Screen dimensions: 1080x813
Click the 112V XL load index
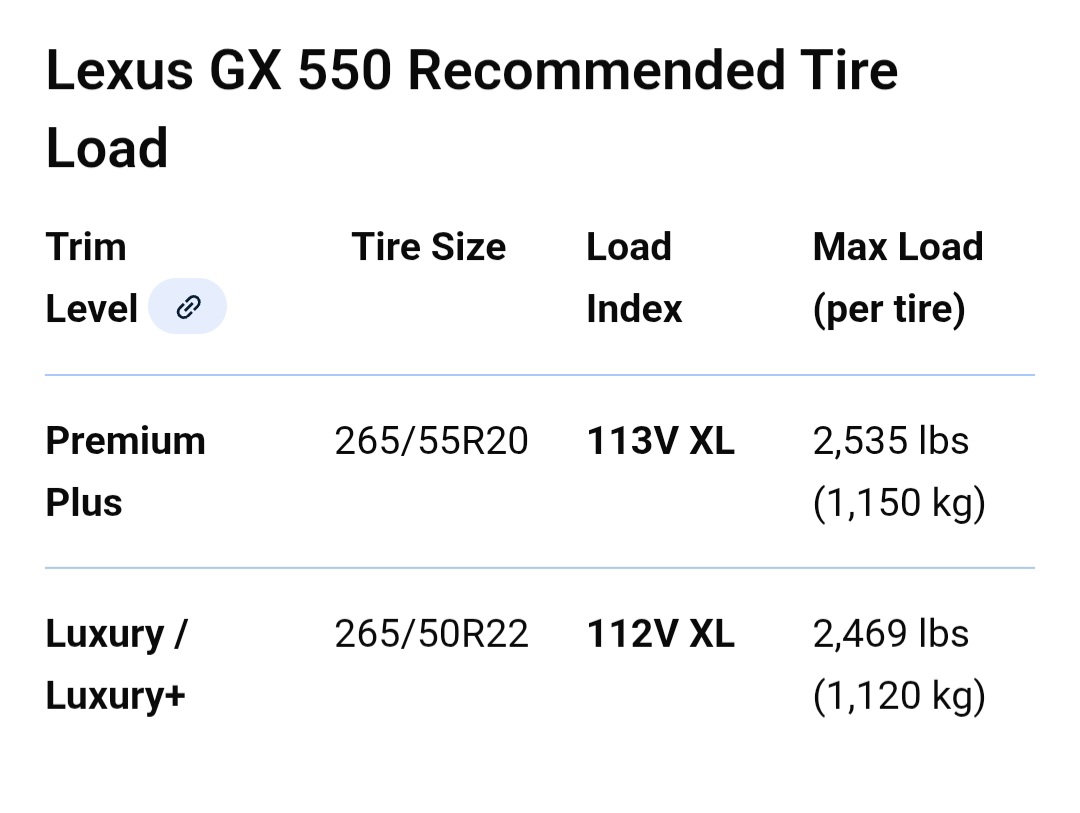(660, 634)
